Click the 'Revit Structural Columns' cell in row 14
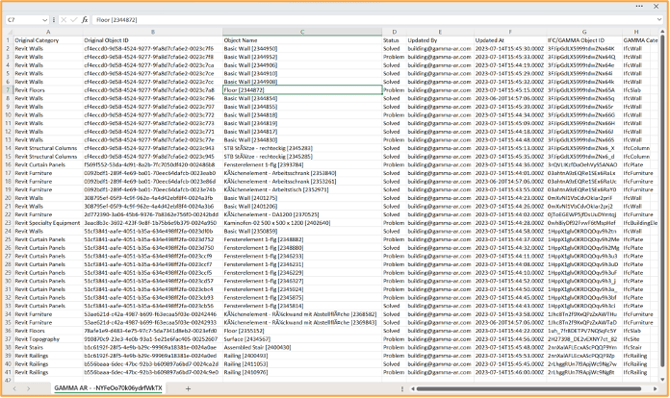This screenshot has width=670, height=398. point(48,148)
